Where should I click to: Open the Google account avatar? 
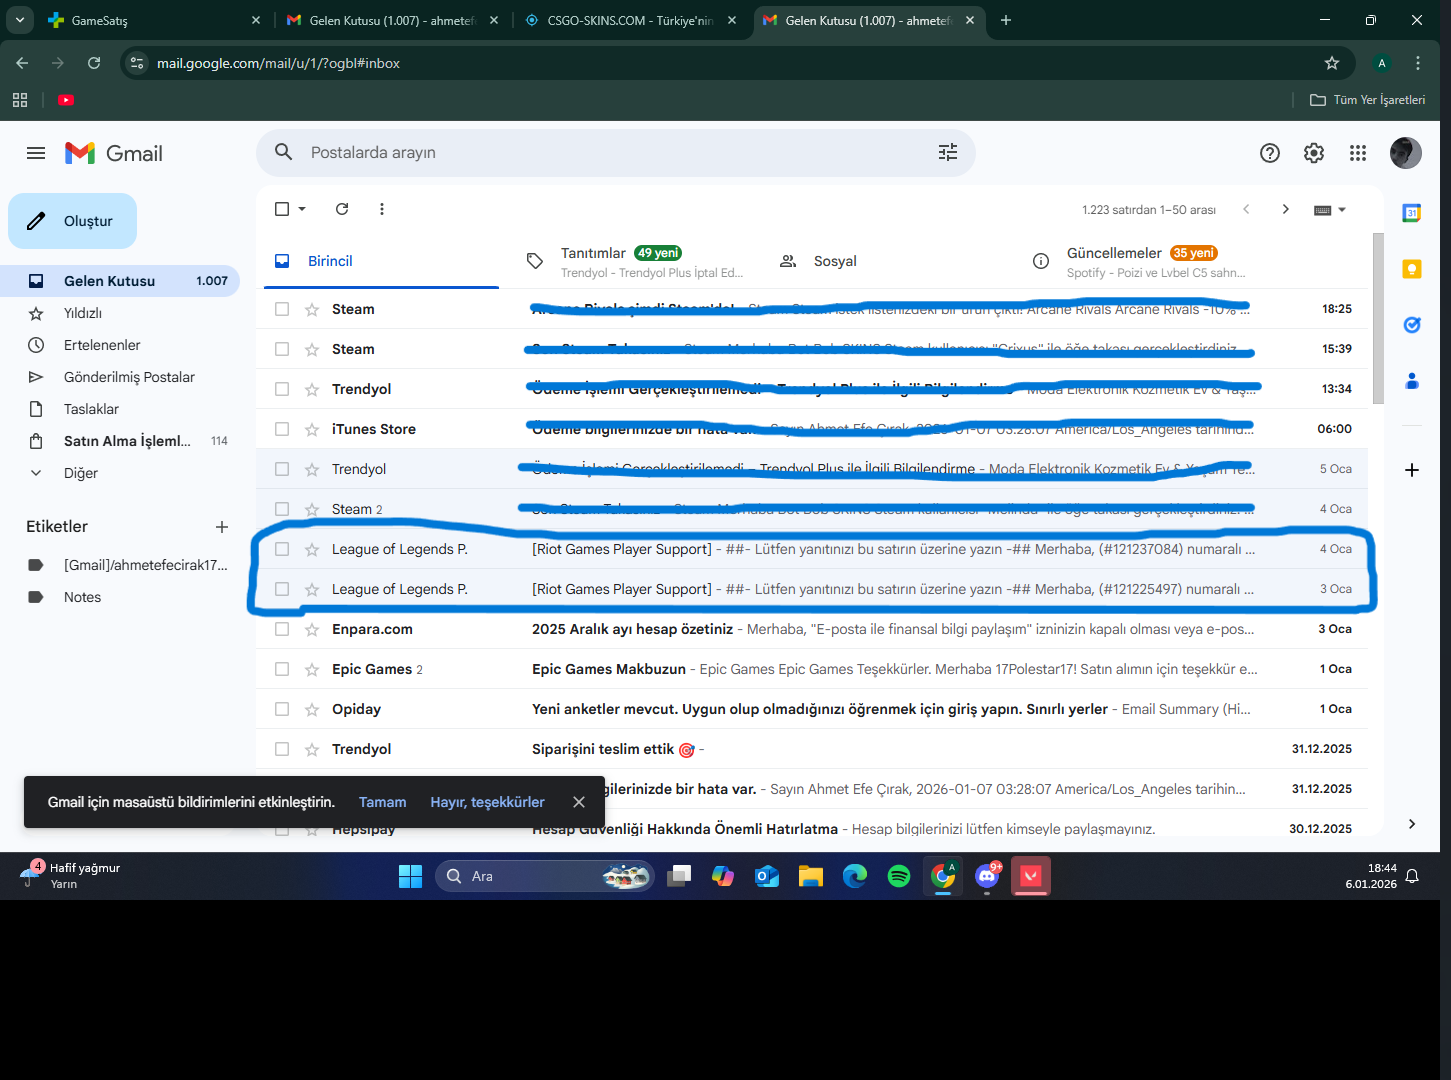[x=1406, y=153]
